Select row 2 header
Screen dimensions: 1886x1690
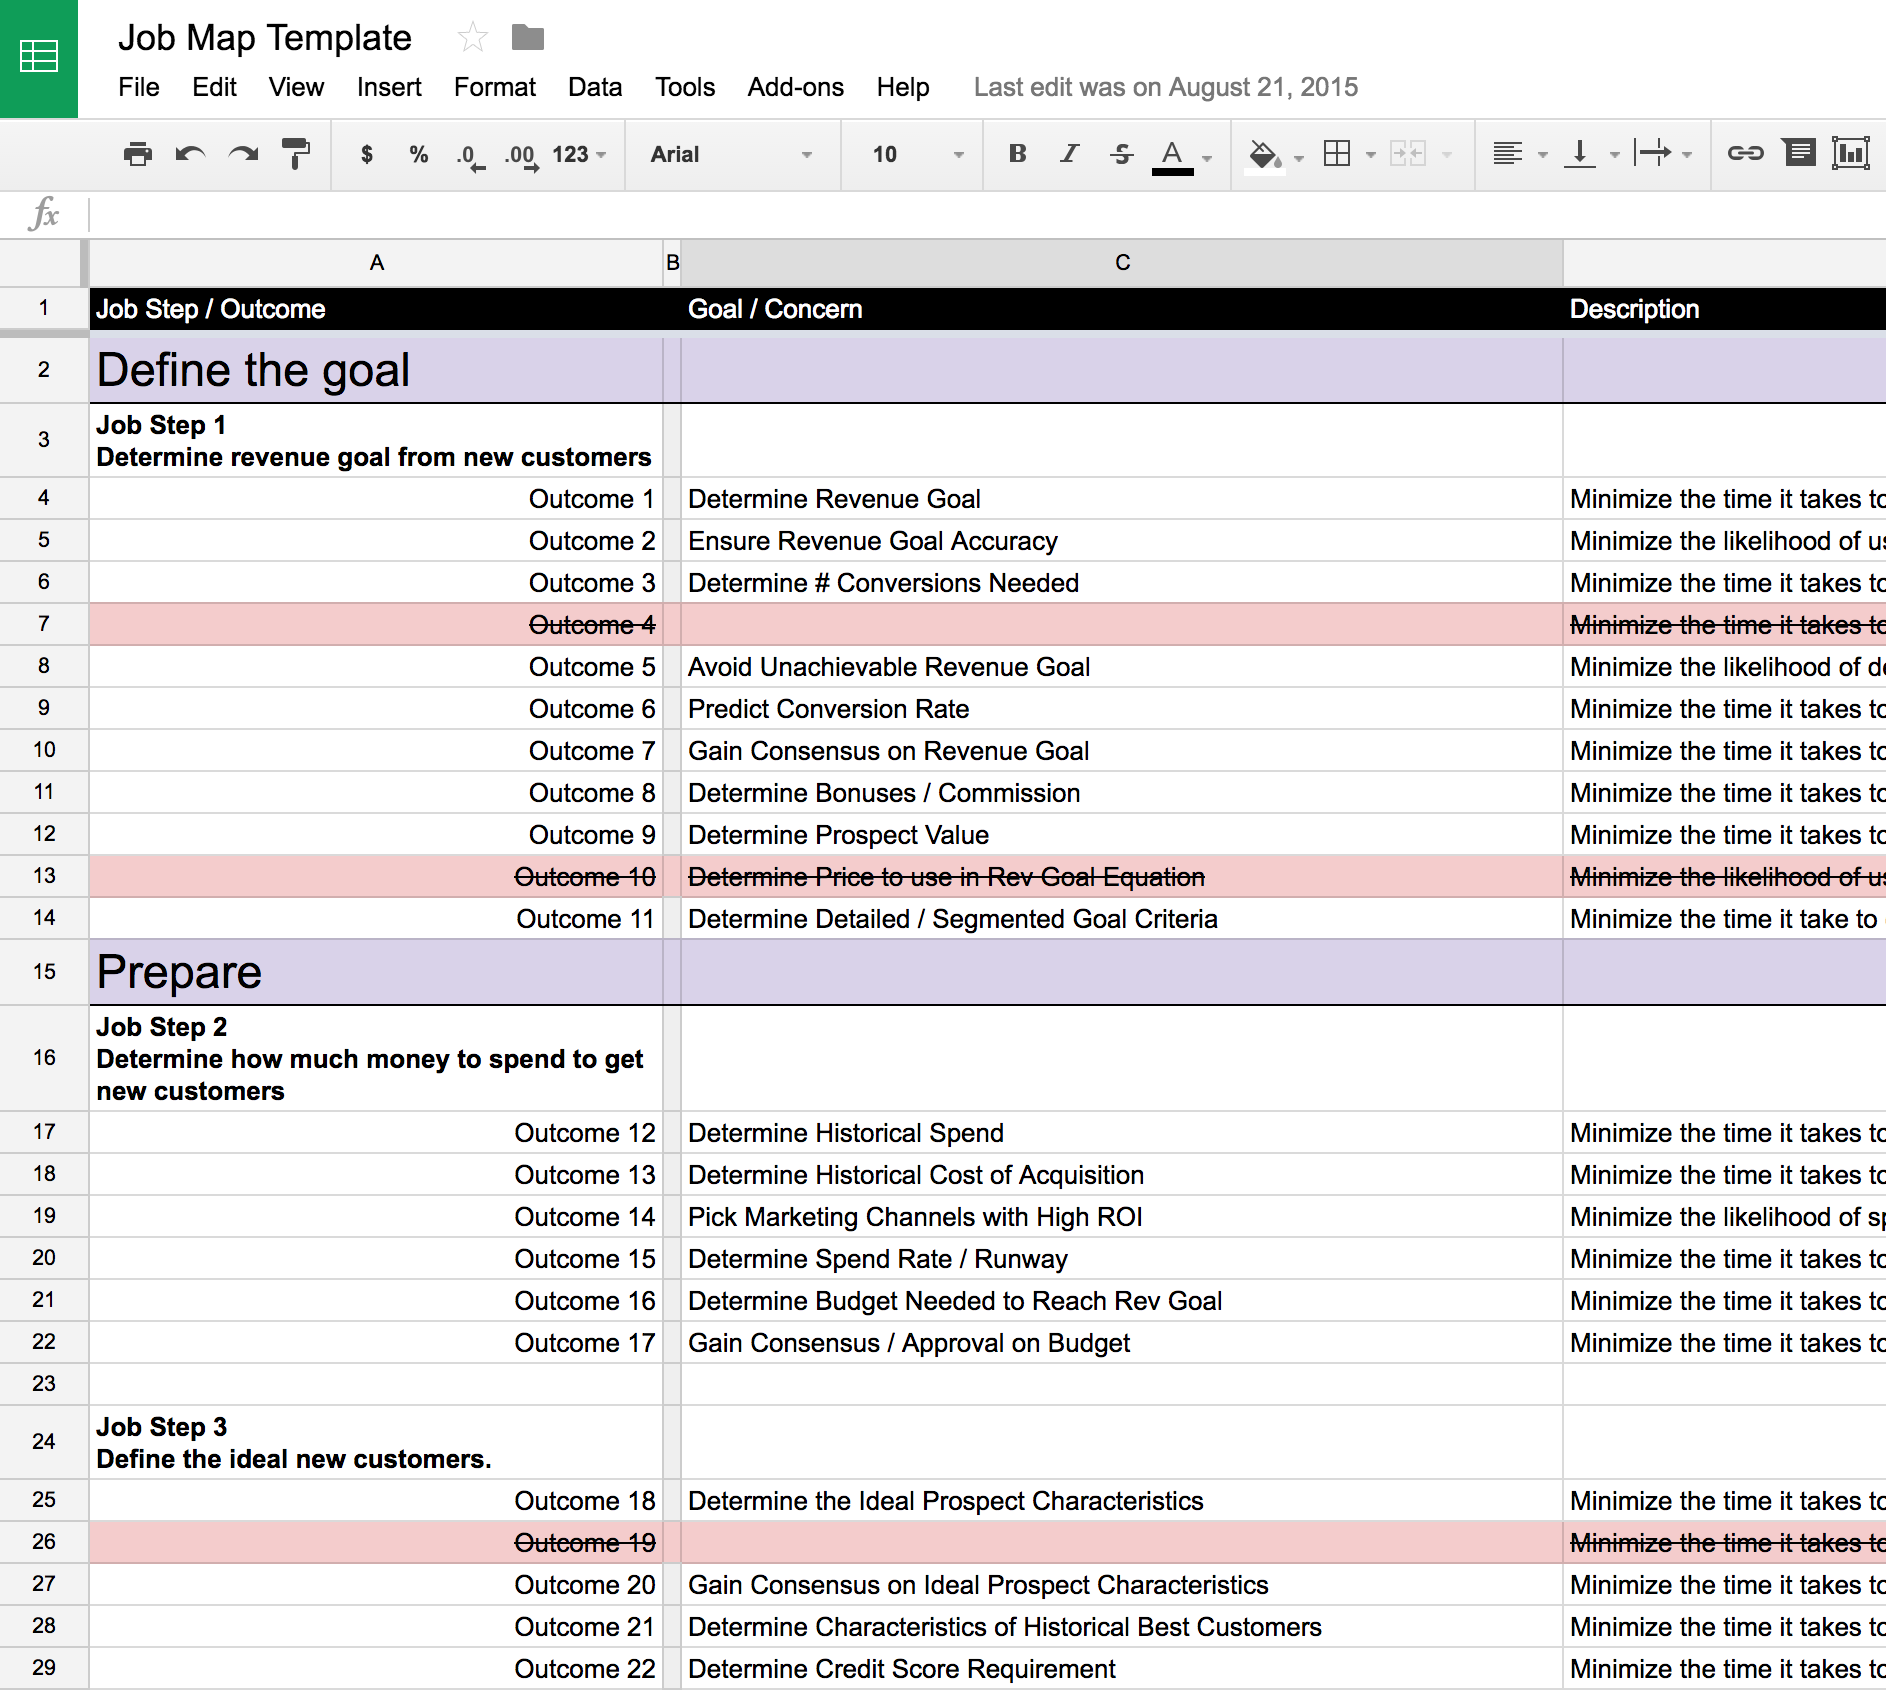44,370
